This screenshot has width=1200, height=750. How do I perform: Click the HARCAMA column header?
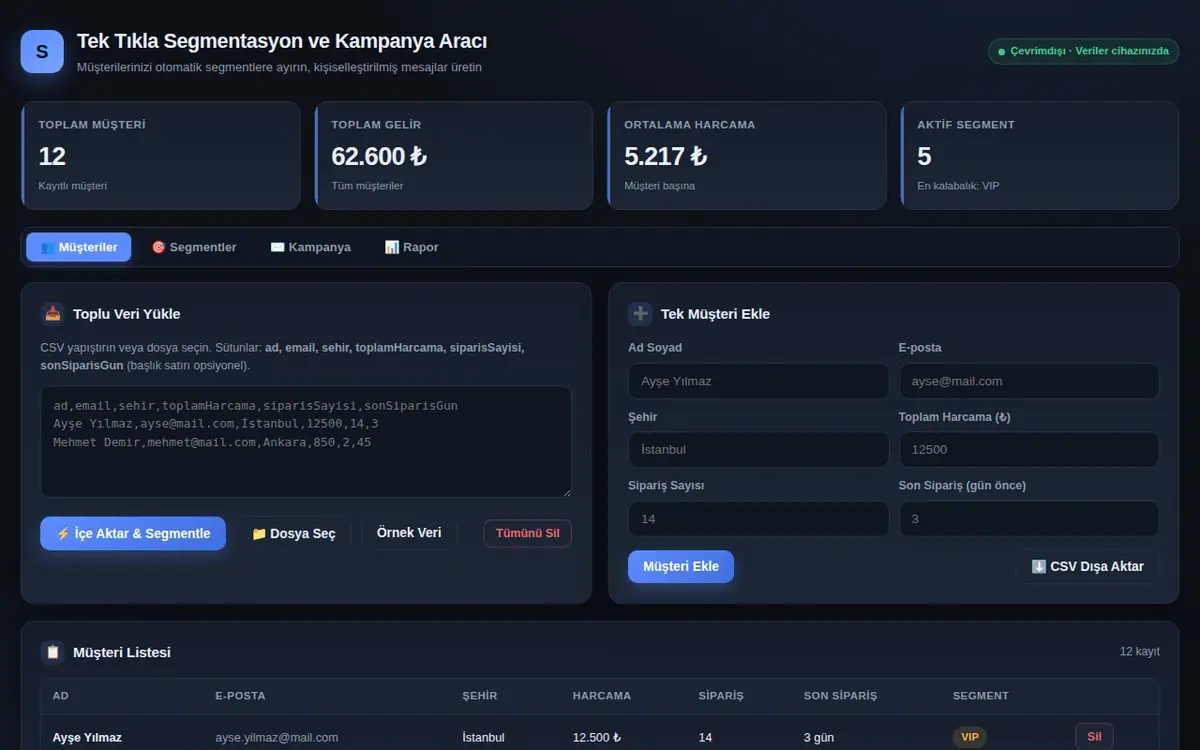pos(602,696)
